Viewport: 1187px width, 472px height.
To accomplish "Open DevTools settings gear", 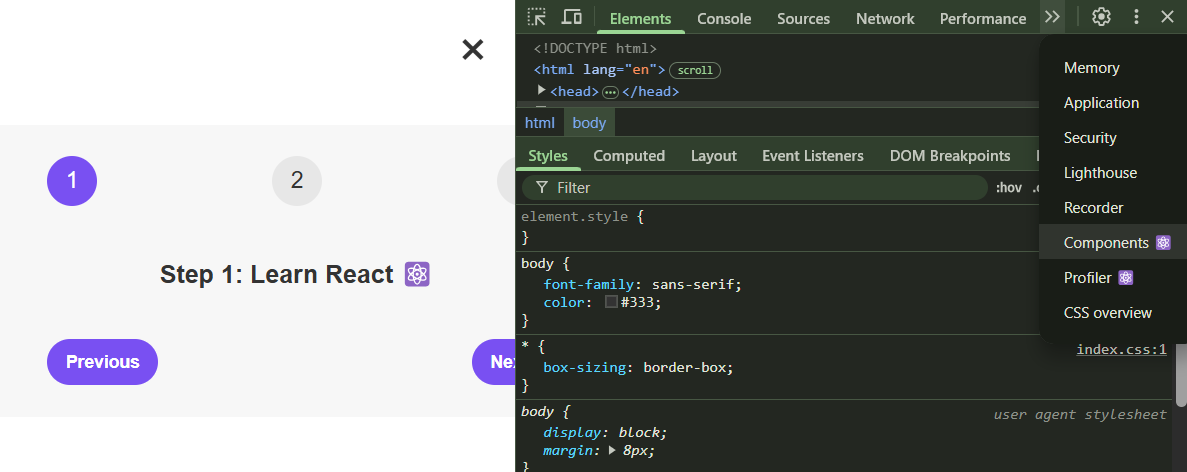I will pyautogui.click(x=1102, y=17).
